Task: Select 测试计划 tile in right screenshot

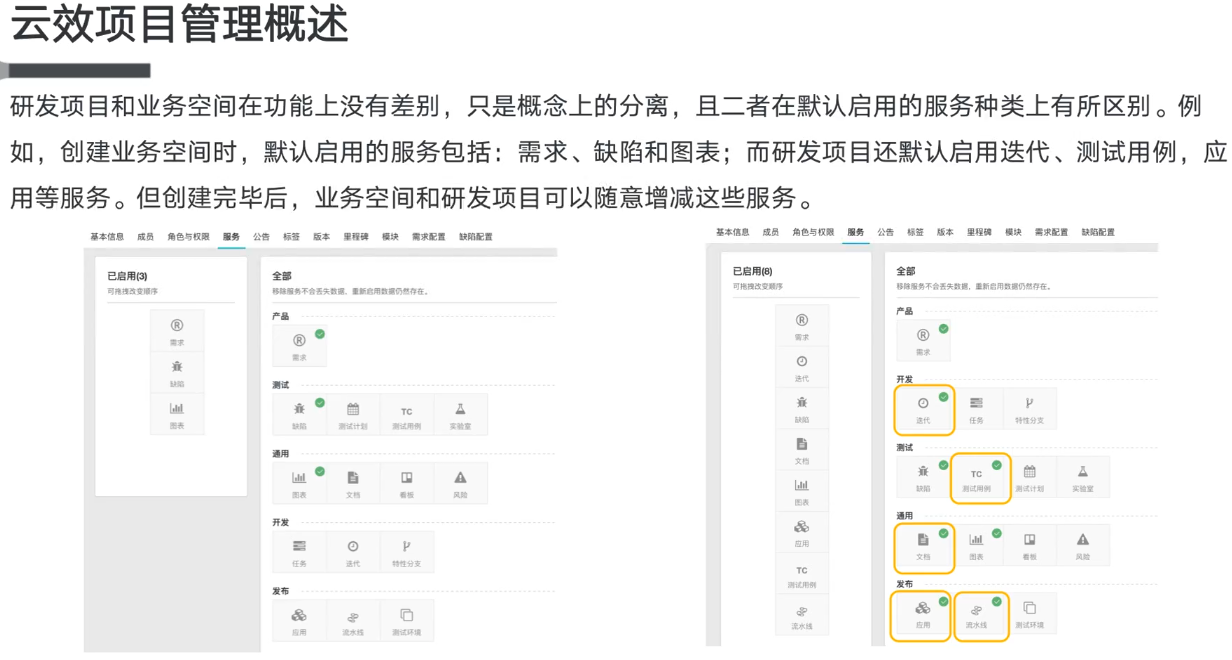Action: (x=1029, y=477)
